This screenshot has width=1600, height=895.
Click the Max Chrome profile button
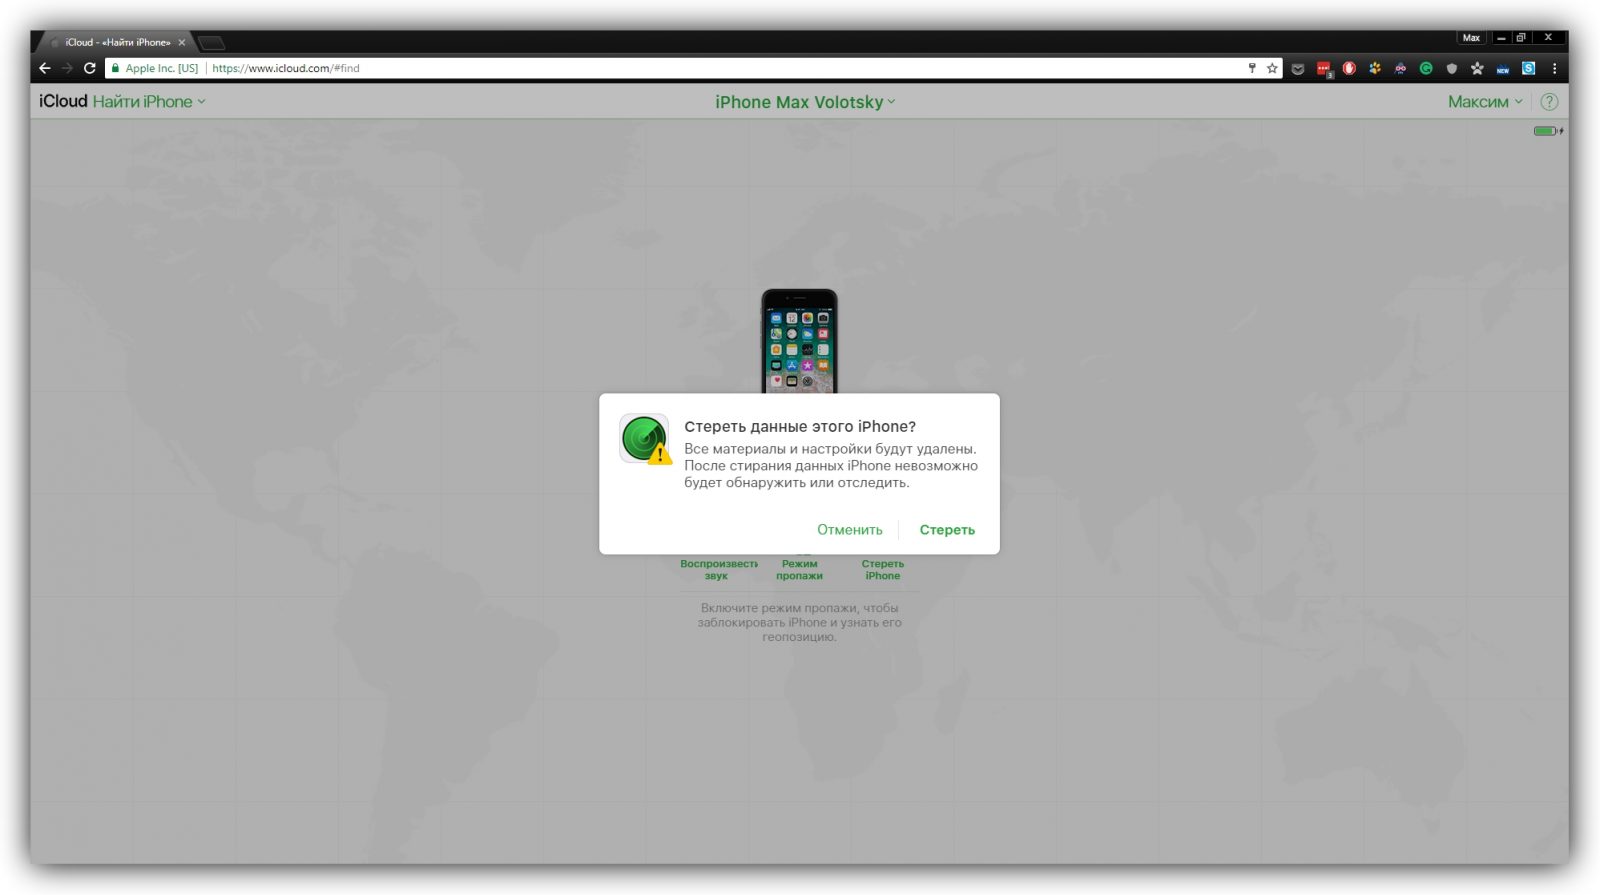point(1471,38)
